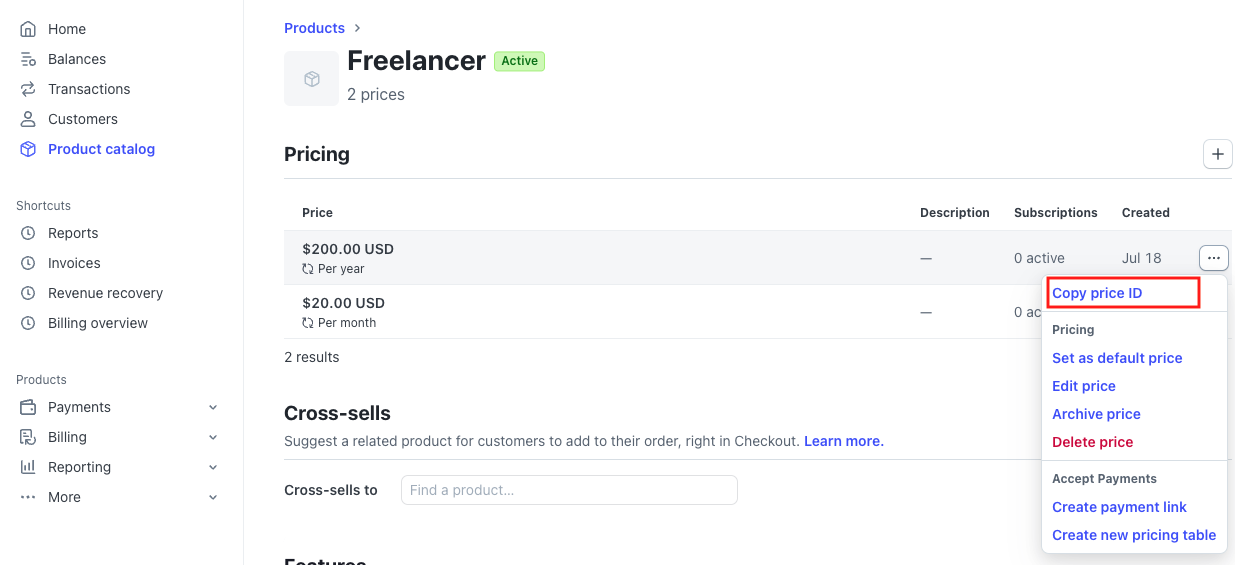Click the Revenue recovery clock icon

tap(28, 293)
